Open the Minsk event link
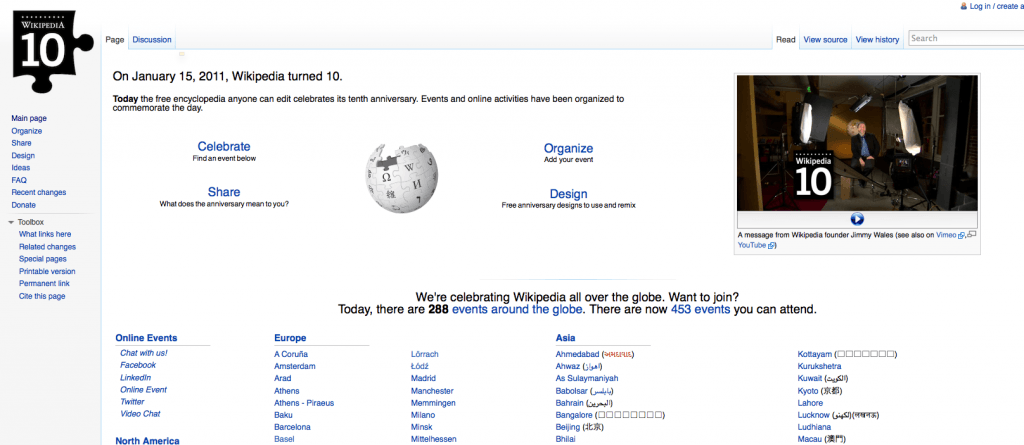 click(x=421, y=427)
